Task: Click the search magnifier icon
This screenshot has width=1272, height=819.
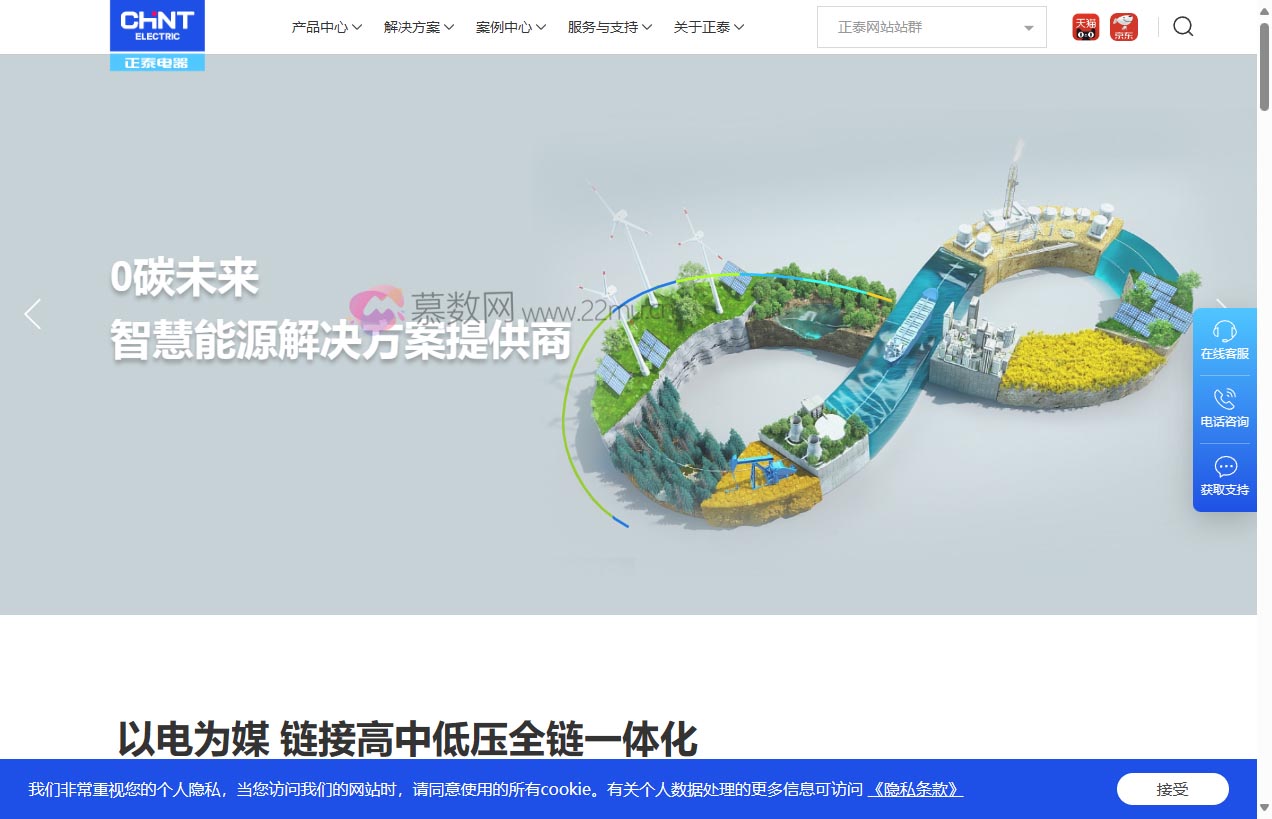Action: (x=1183, y=27)
